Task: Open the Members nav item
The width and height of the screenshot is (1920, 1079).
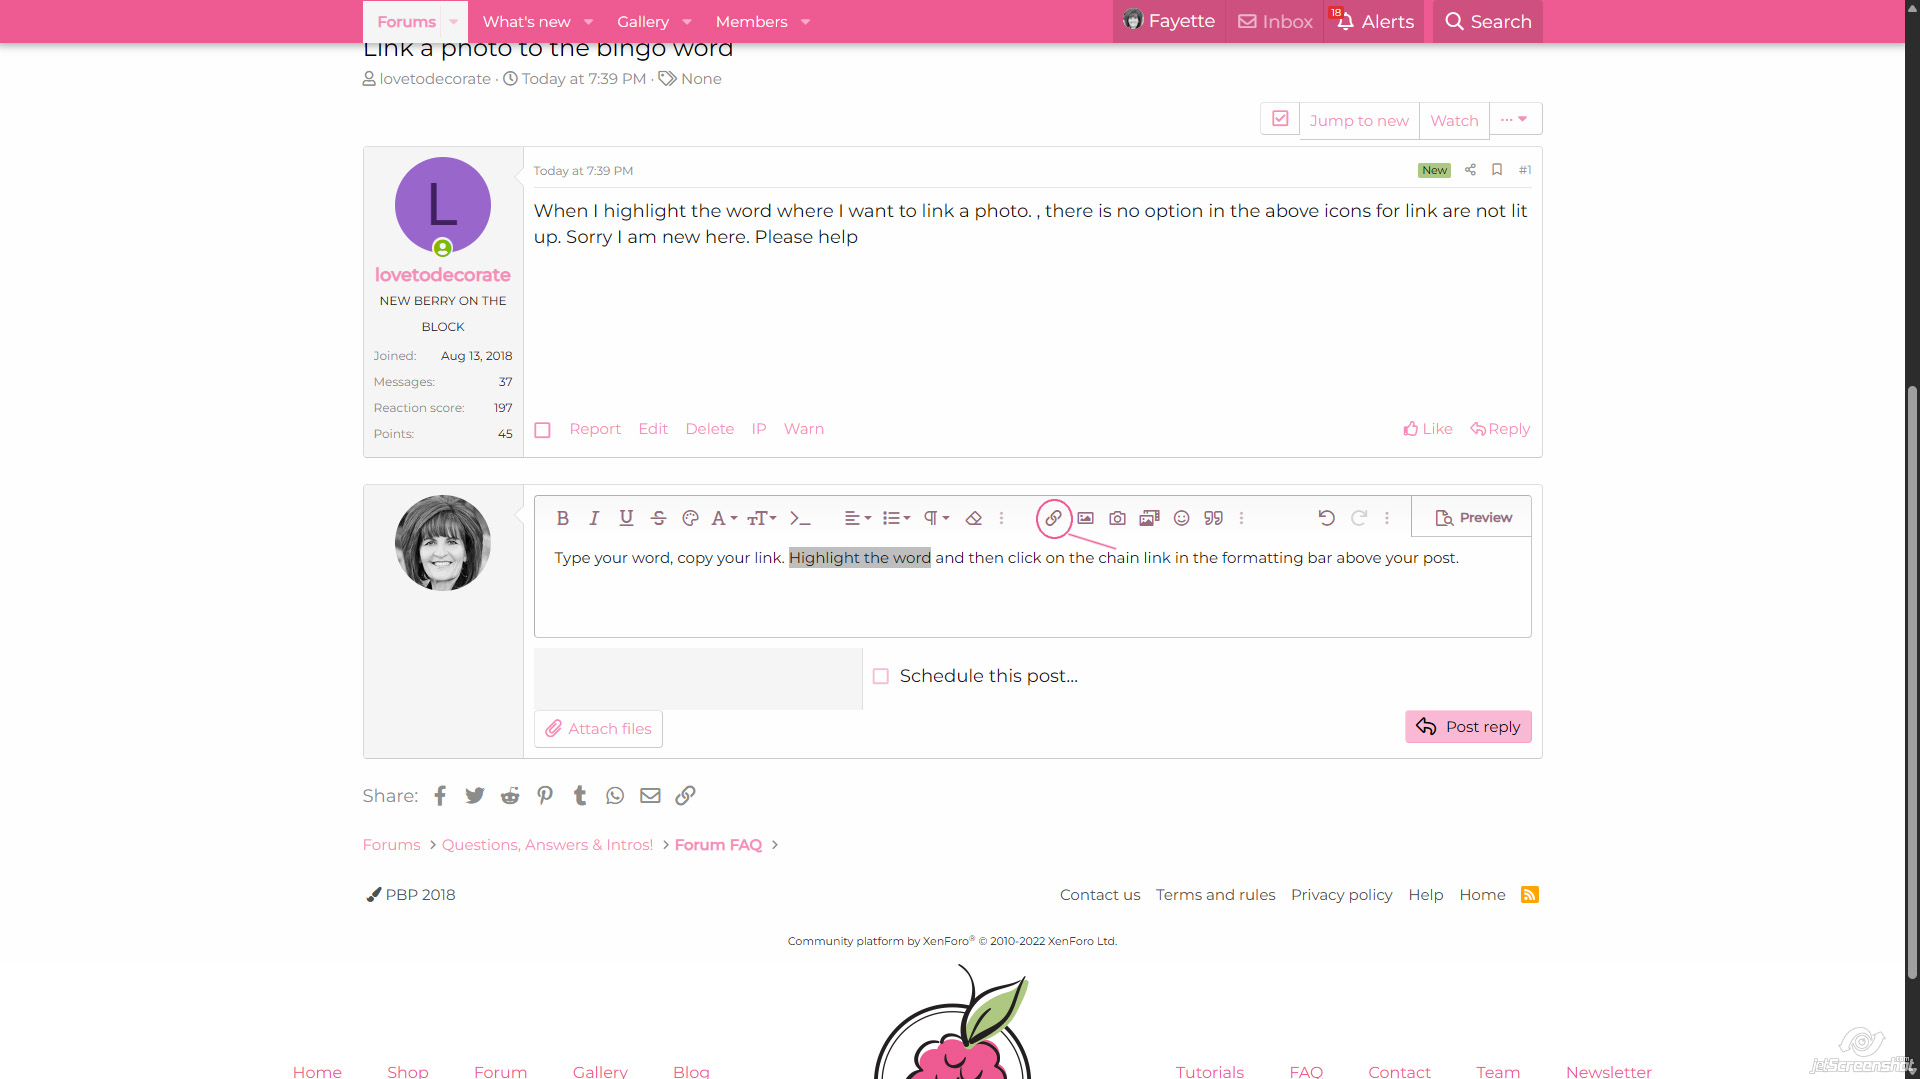Action: coord(751,21)
